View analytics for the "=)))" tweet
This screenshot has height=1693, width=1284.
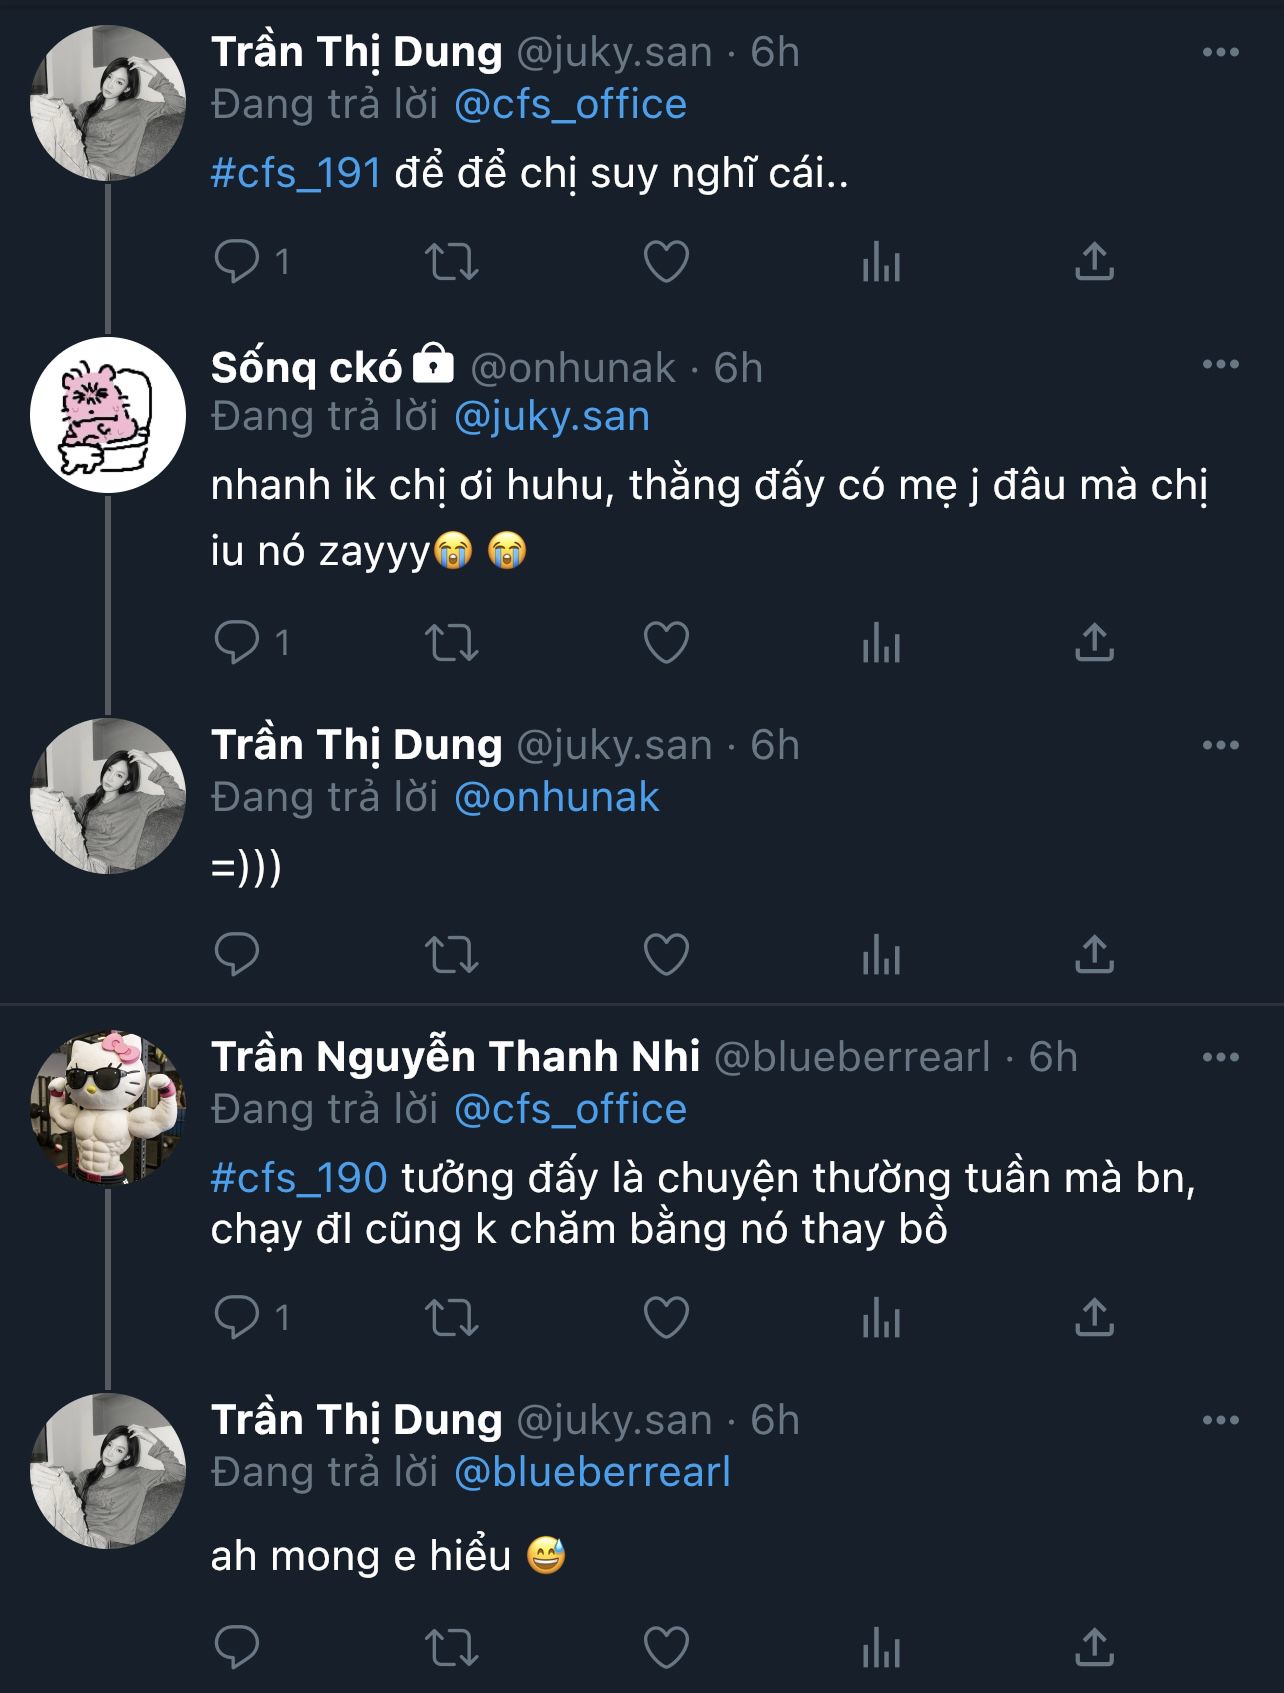[x=881, y=954]
